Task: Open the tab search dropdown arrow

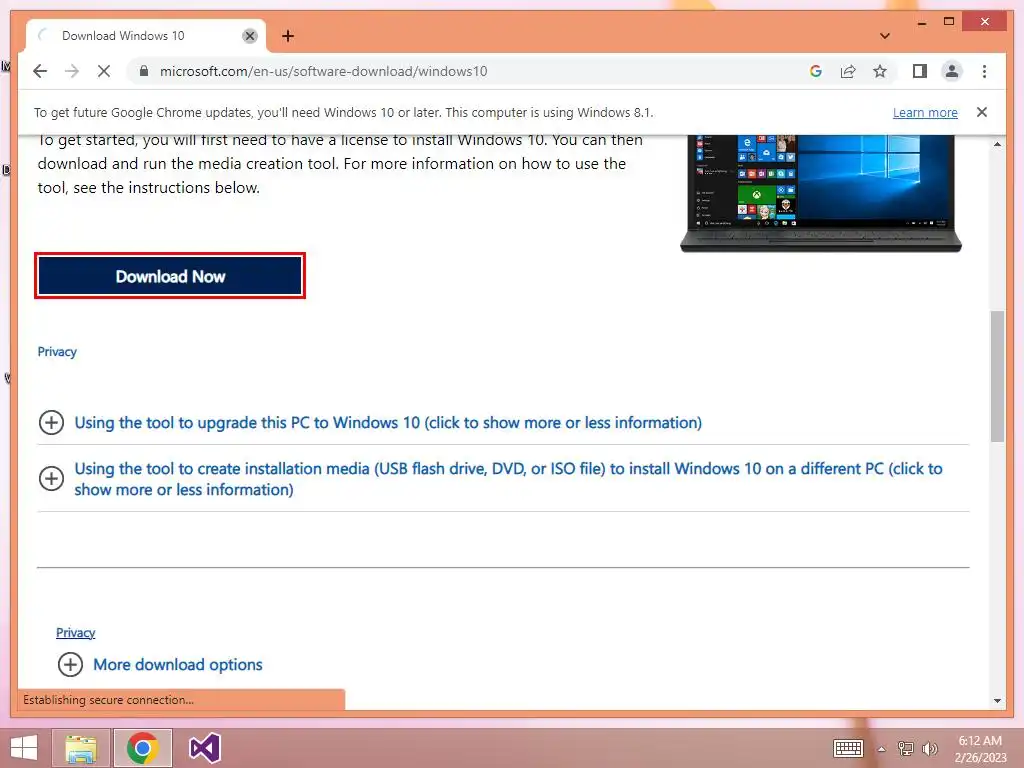Action: coord(885,36)
